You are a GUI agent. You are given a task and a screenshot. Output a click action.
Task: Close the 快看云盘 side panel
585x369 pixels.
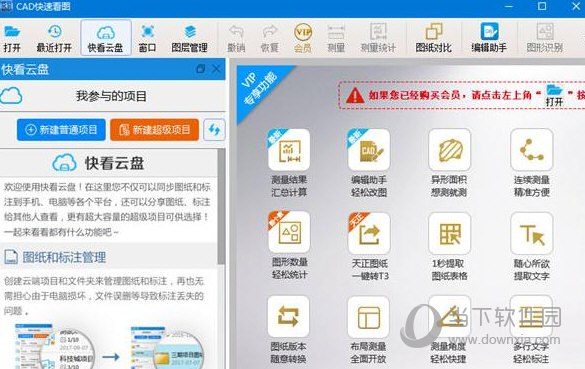pyautogui.click(x=216, y=69)
